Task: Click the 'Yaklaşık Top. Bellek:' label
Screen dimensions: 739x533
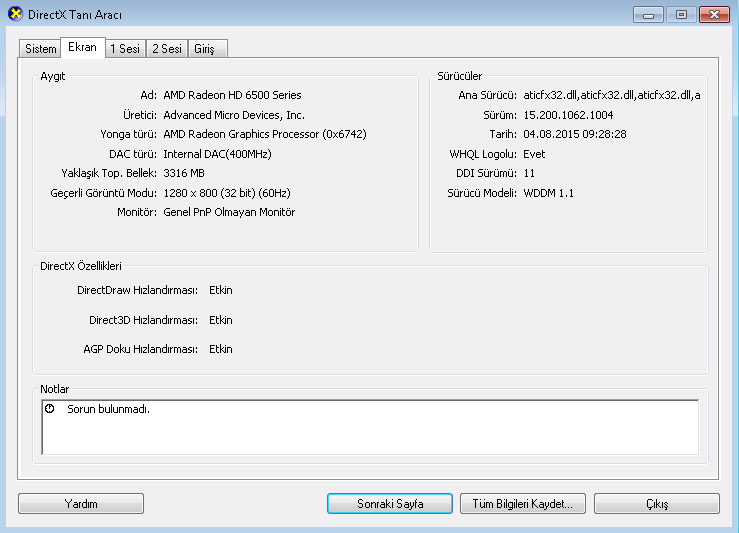Action: click(109, 173)
